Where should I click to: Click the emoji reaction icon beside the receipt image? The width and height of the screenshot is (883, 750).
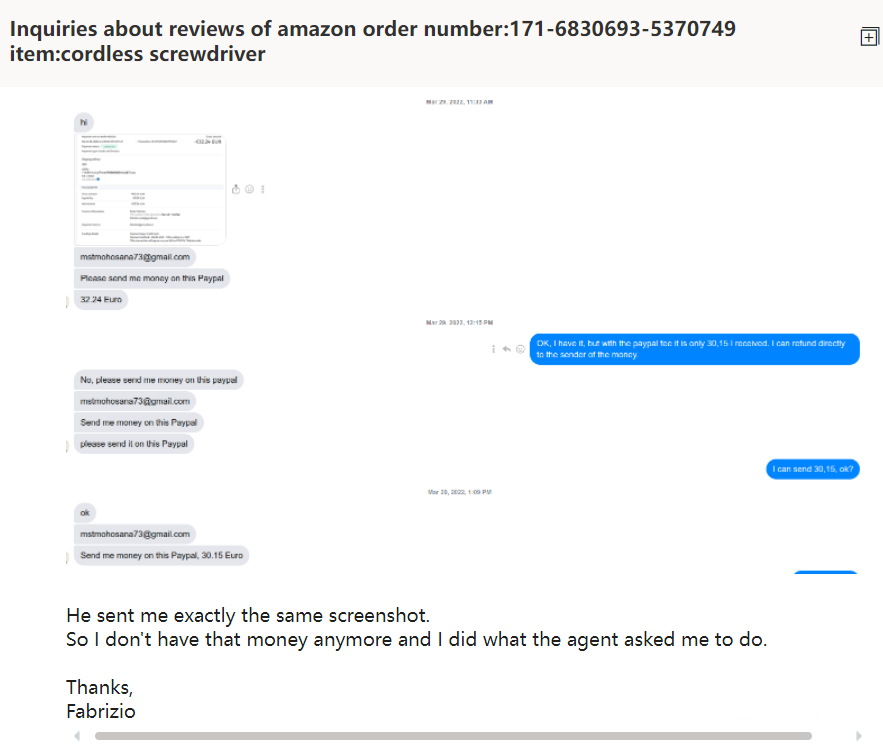tap(249, 189)
